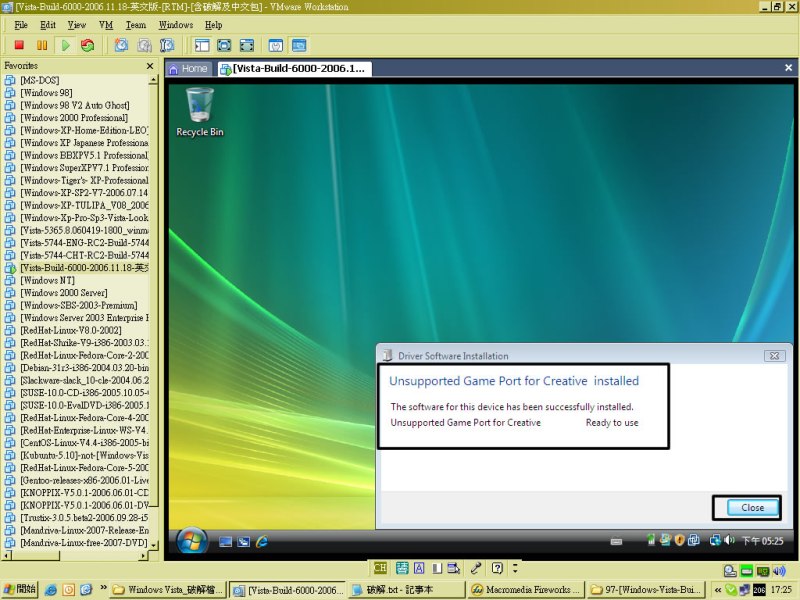The width and height of the screenshot is (800, 600).
Task: Open the Edit menu
Action: (48, 25)
